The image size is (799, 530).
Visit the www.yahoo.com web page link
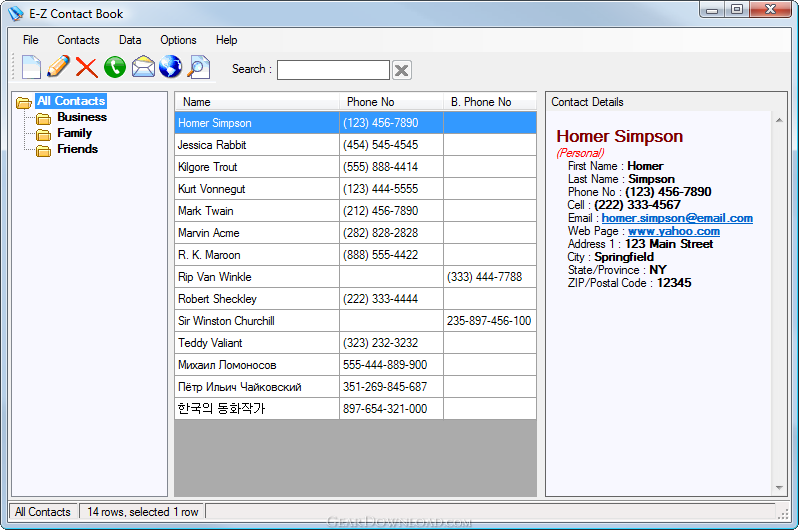[x=674, y=231]
